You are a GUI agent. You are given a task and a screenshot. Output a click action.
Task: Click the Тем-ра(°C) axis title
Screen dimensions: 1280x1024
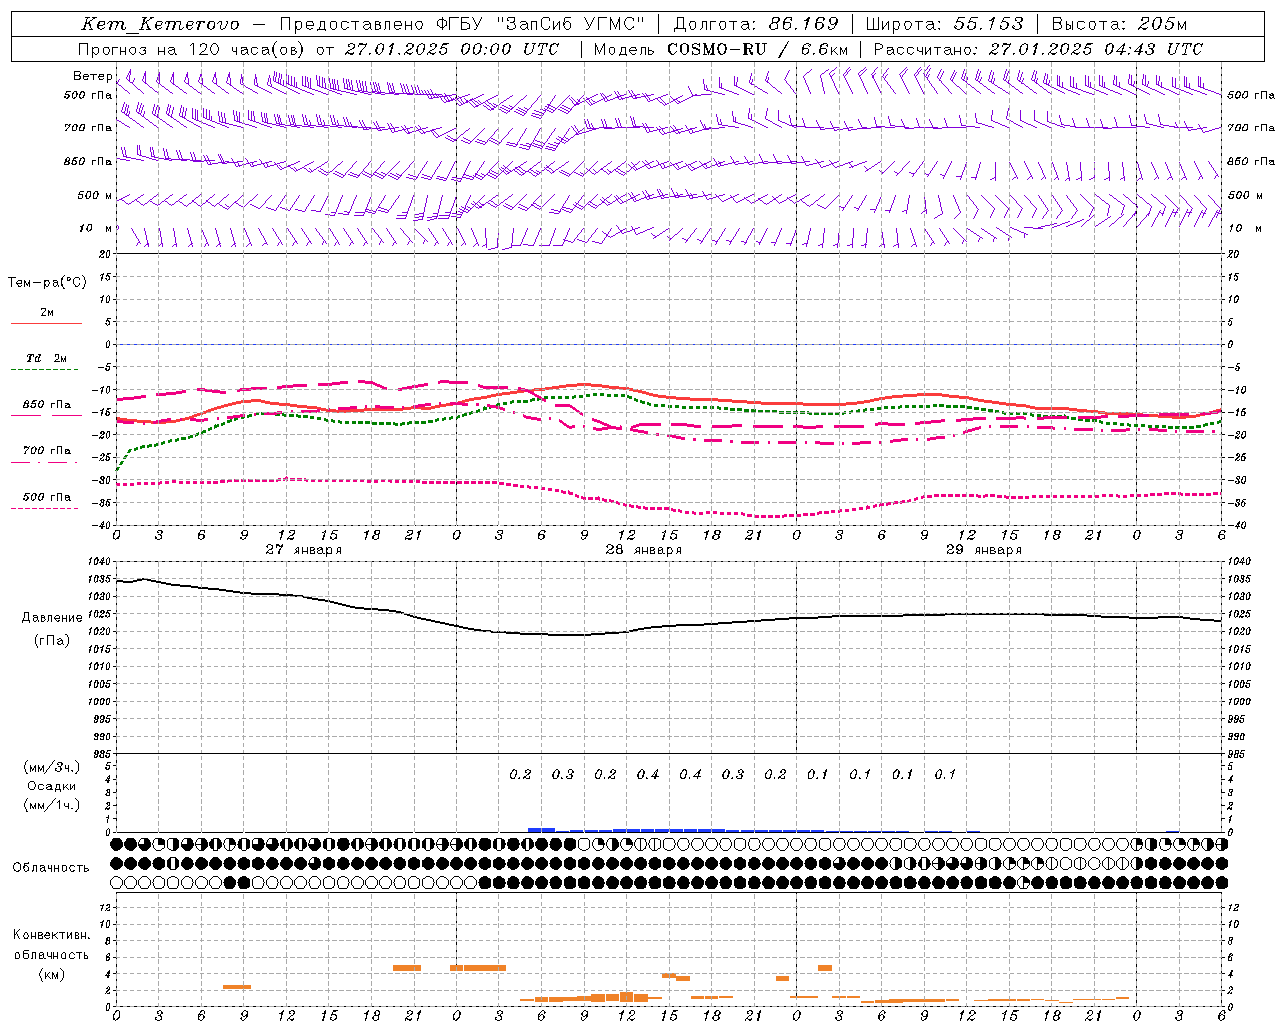point(47,283)
